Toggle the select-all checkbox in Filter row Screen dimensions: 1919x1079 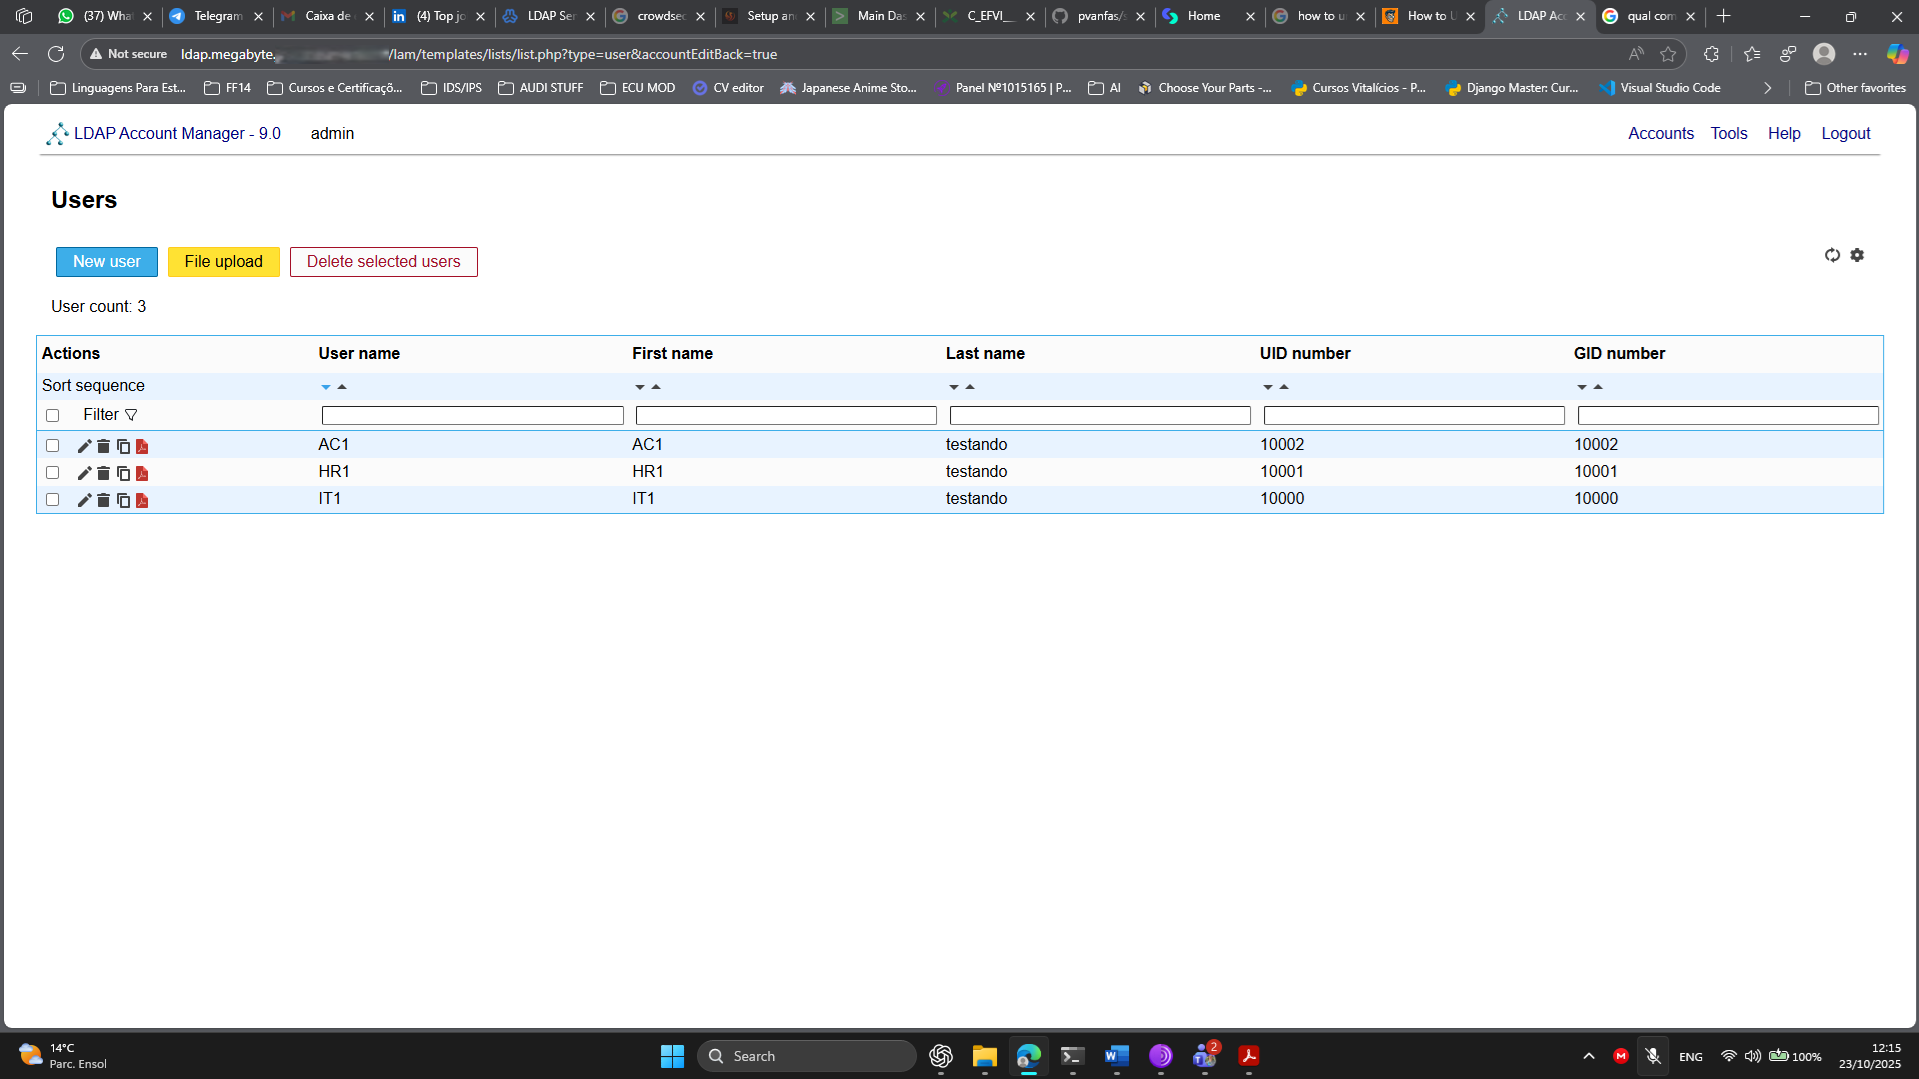tap(53, 415)
